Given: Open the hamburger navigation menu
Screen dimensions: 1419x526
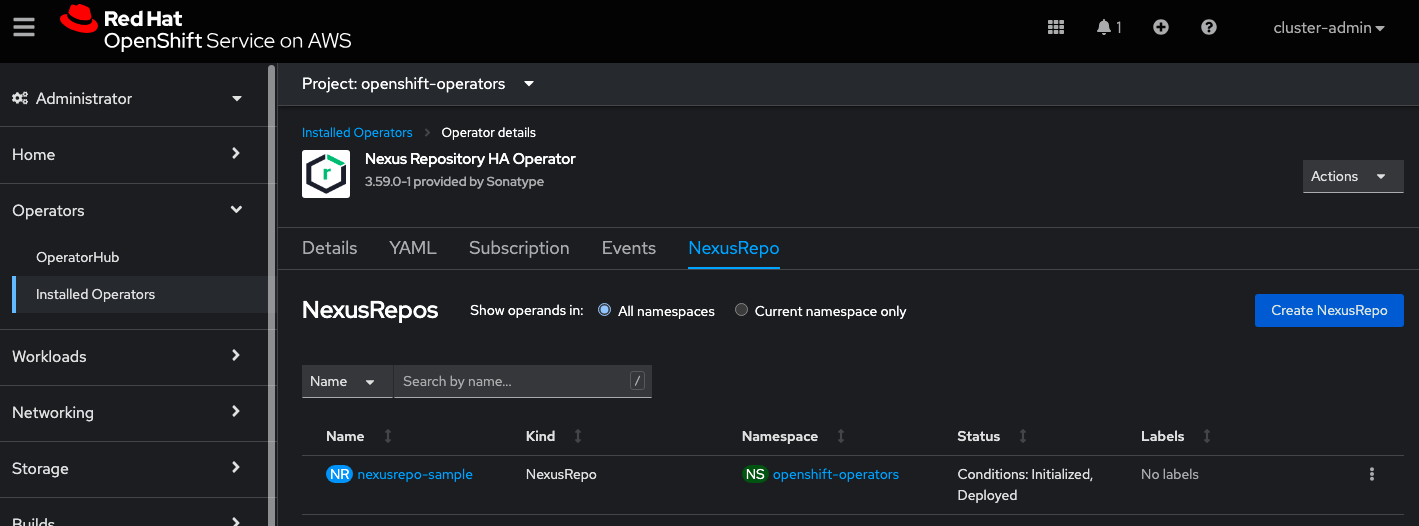Looking at the screenshot, I should [24, 28].
